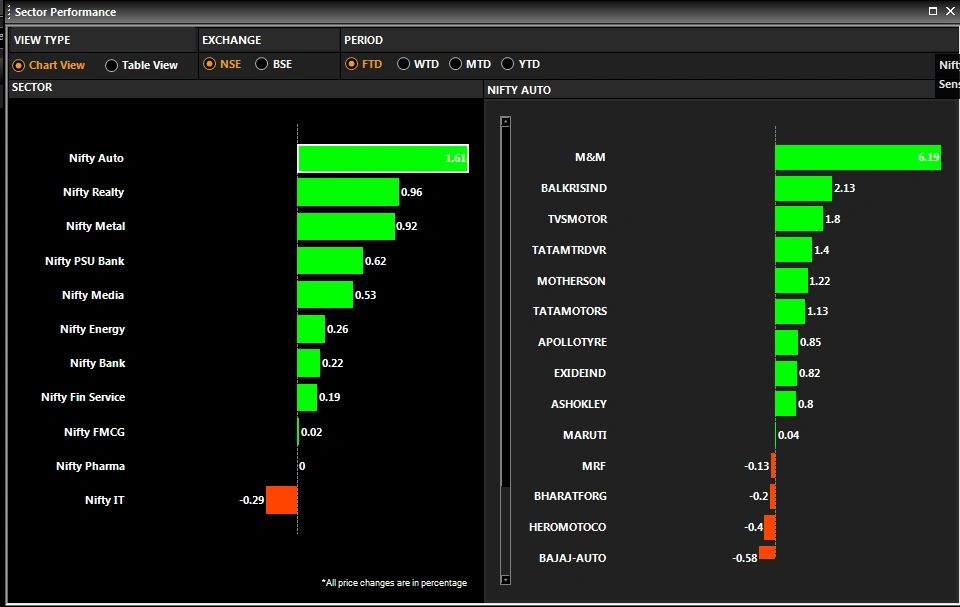Select the BALKRISIND bar in chart
This screenshot has height=607, width=960.
point(803,188)
